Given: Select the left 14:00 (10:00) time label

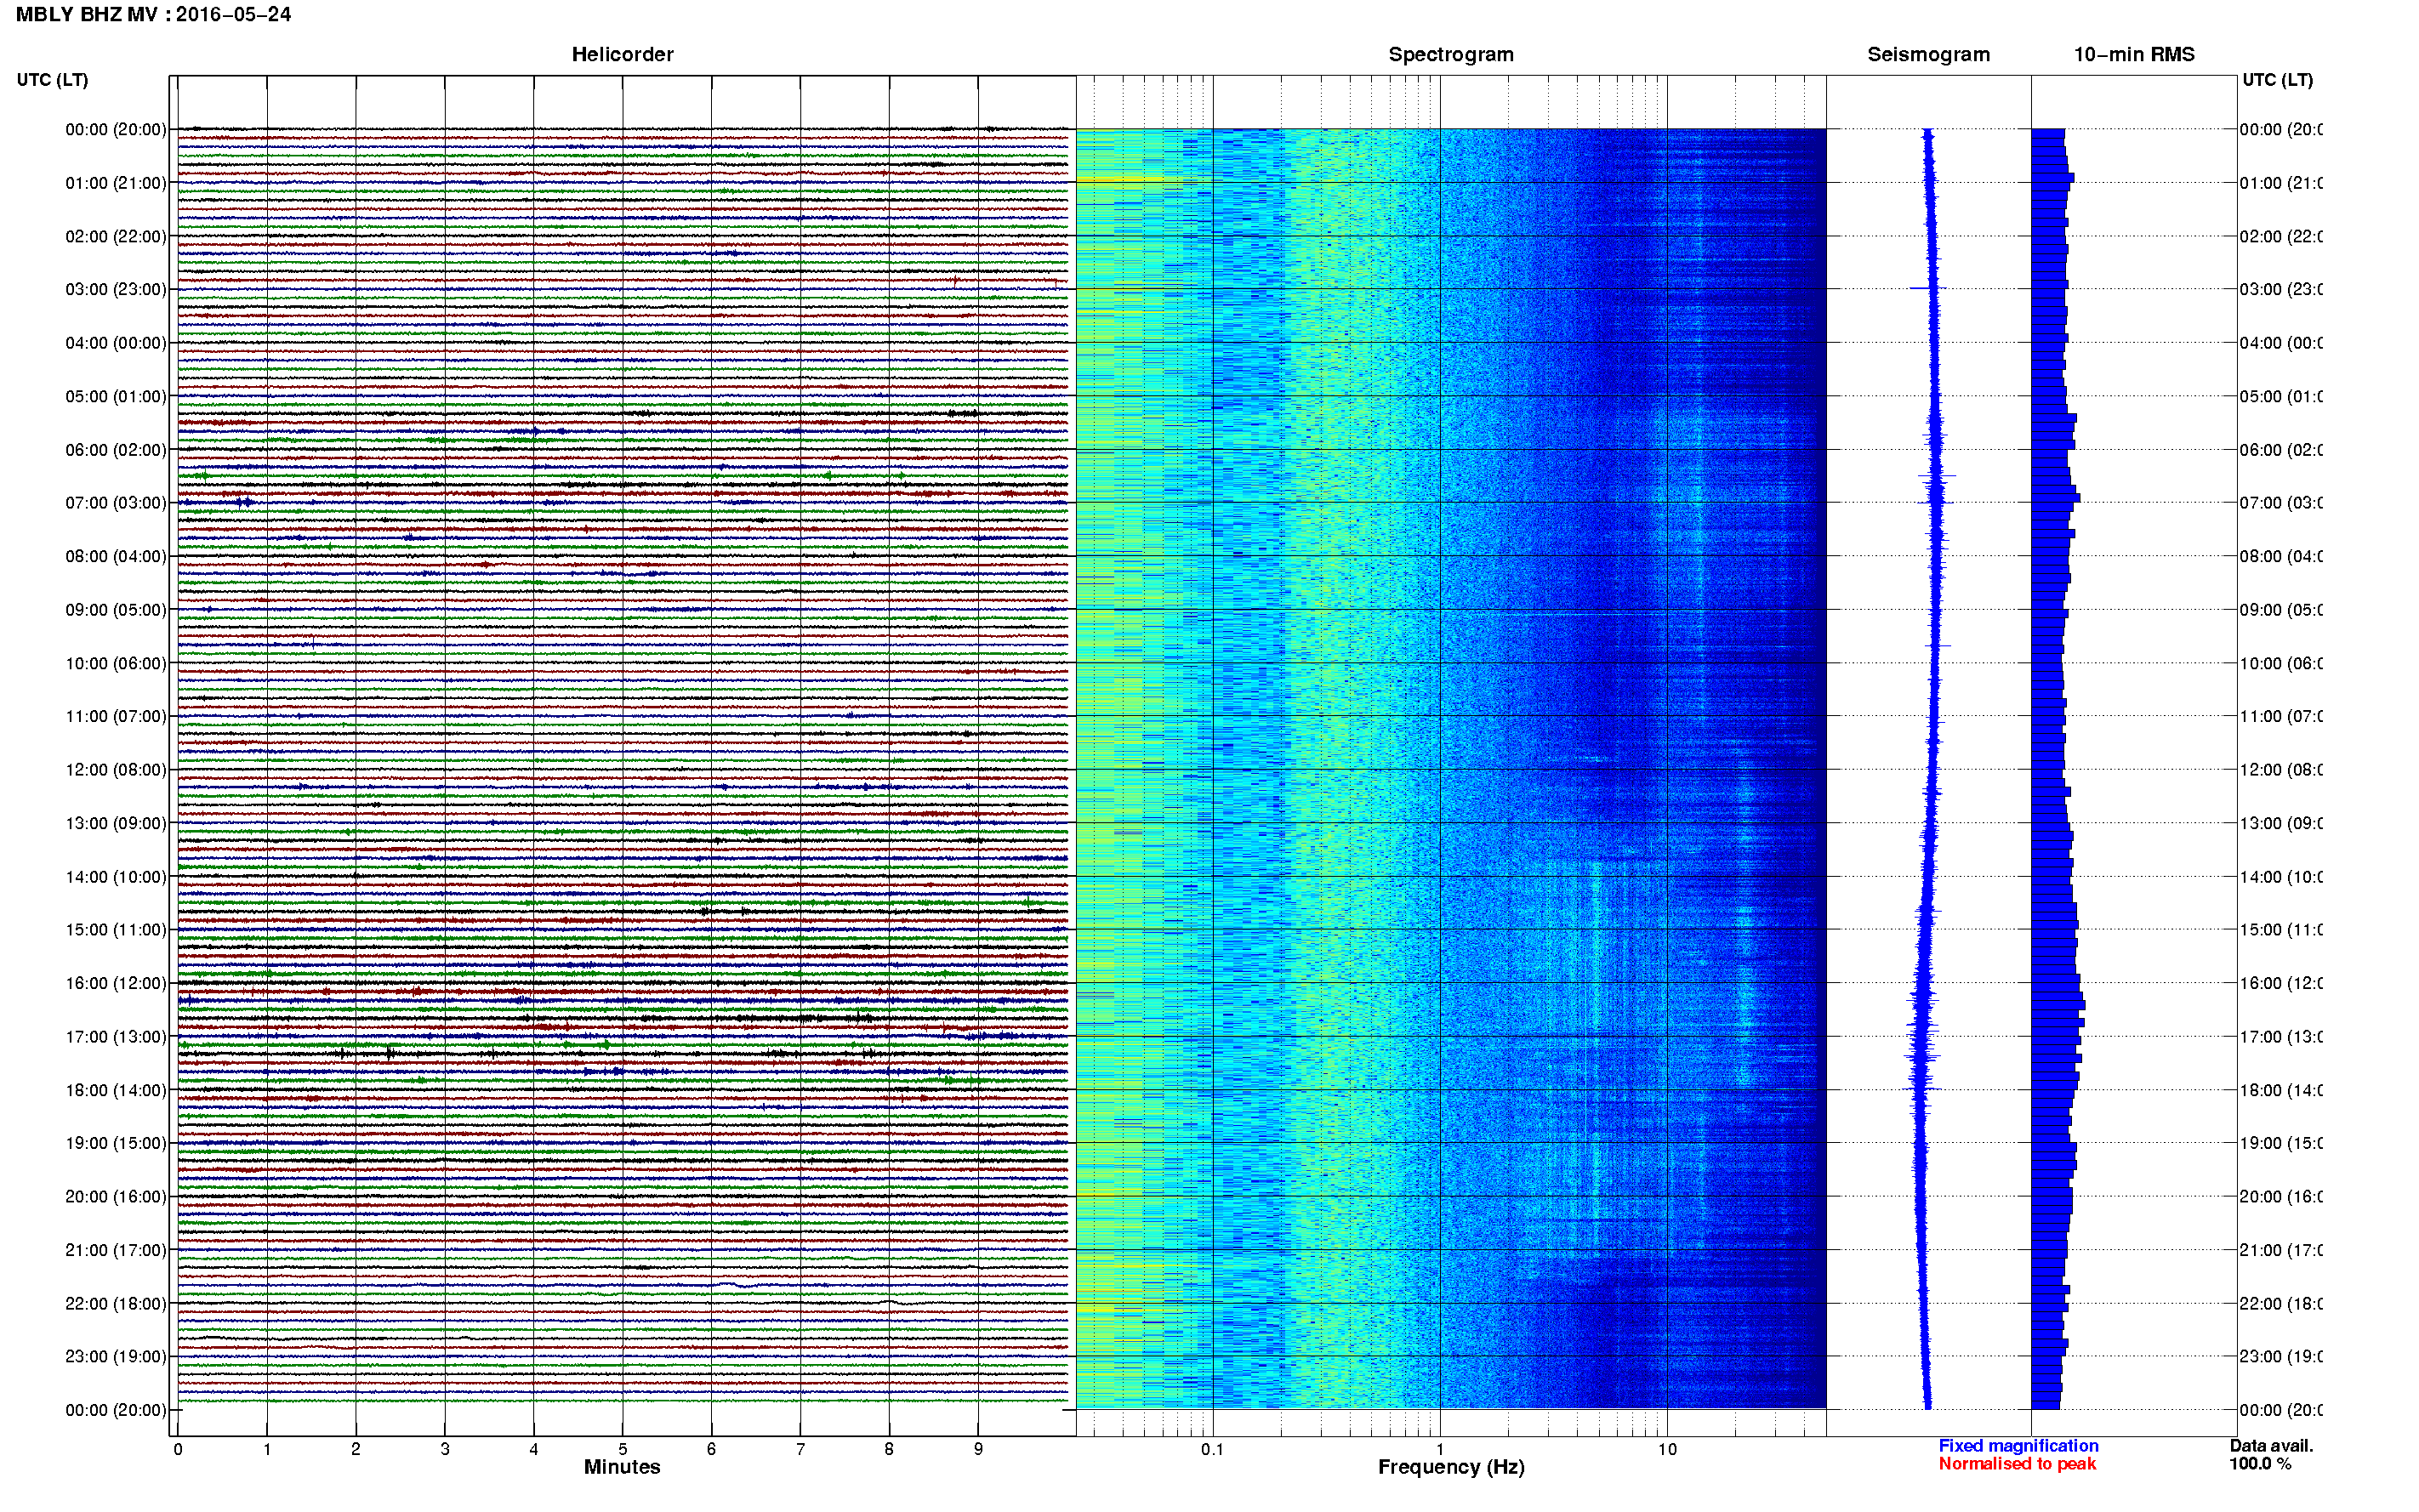Looking at the screenshot, I should click(x=116, y=877).
